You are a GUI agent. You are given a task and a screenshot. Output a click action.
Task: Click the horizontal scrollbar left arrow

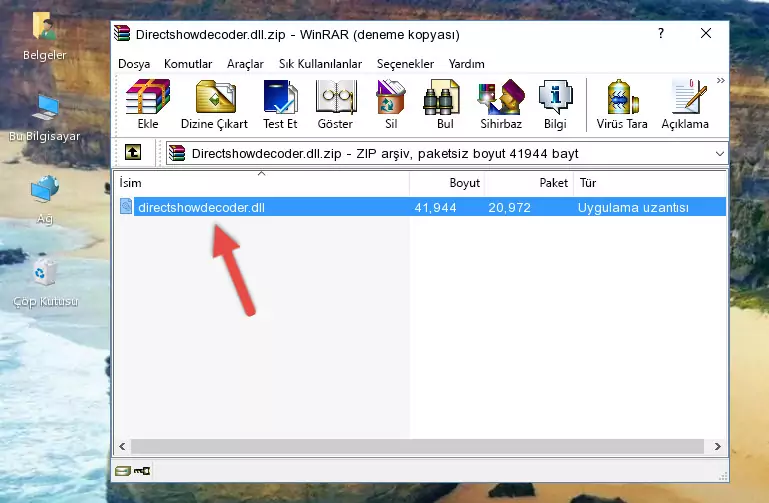pyautogui.click(x=122, y=446)
